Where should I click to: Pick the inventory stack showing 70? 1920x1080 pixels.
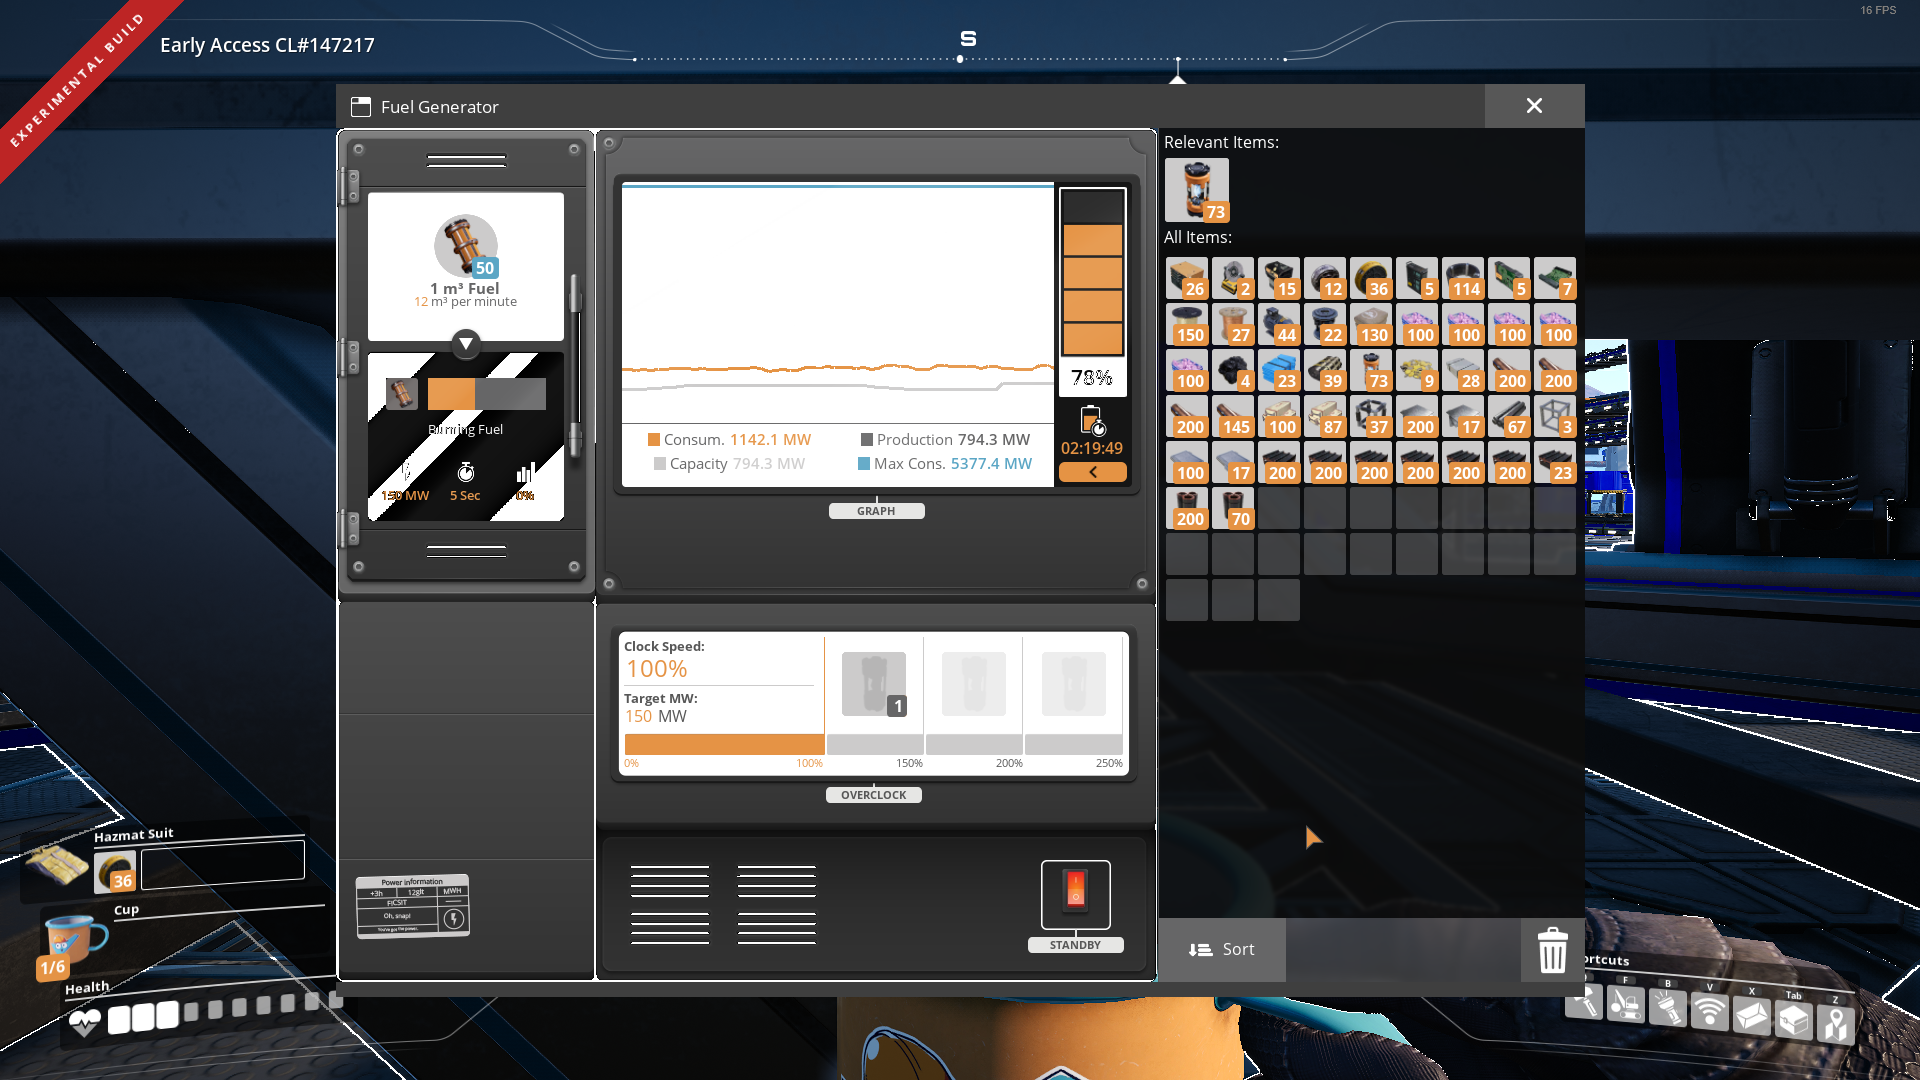1233,509
